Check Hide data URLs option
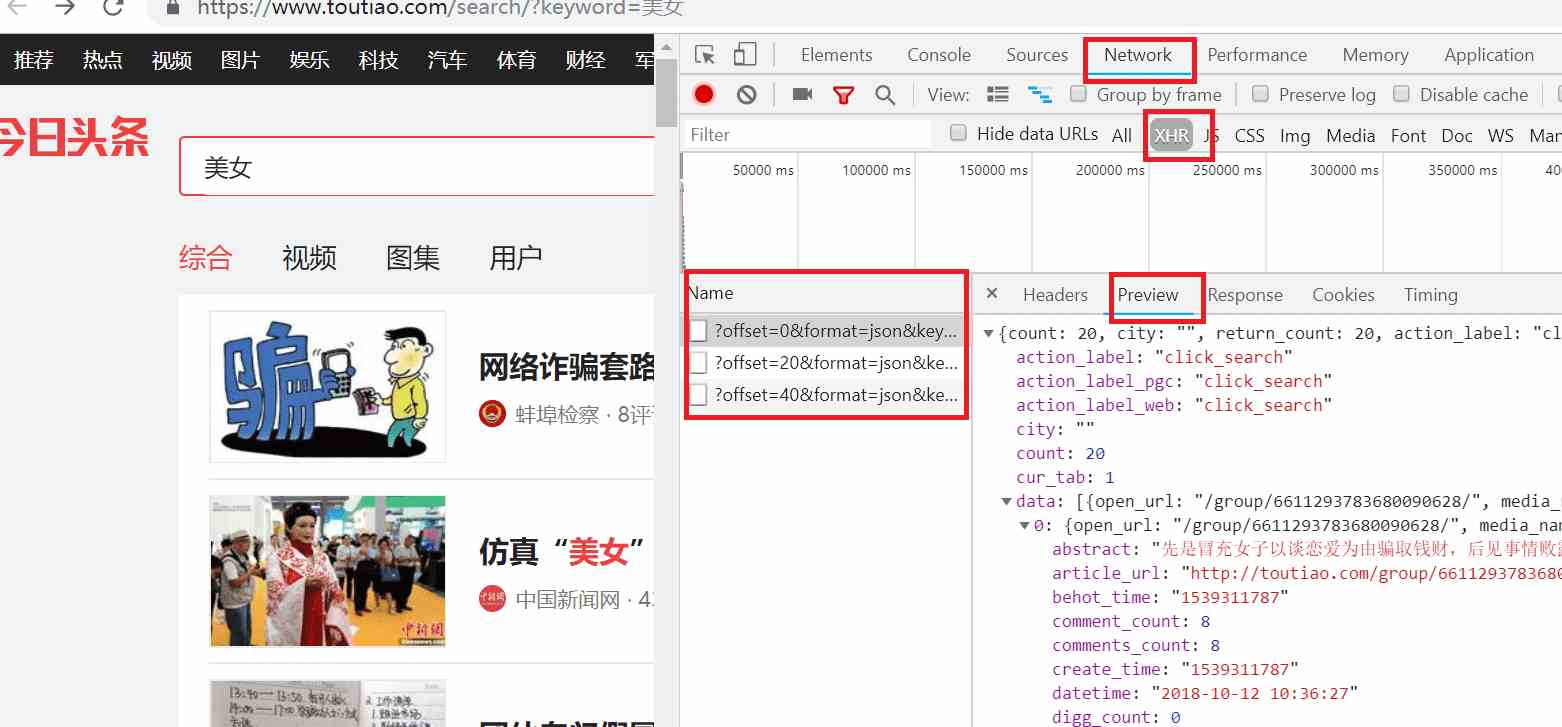1562x727 pixels. pos(958,133)
